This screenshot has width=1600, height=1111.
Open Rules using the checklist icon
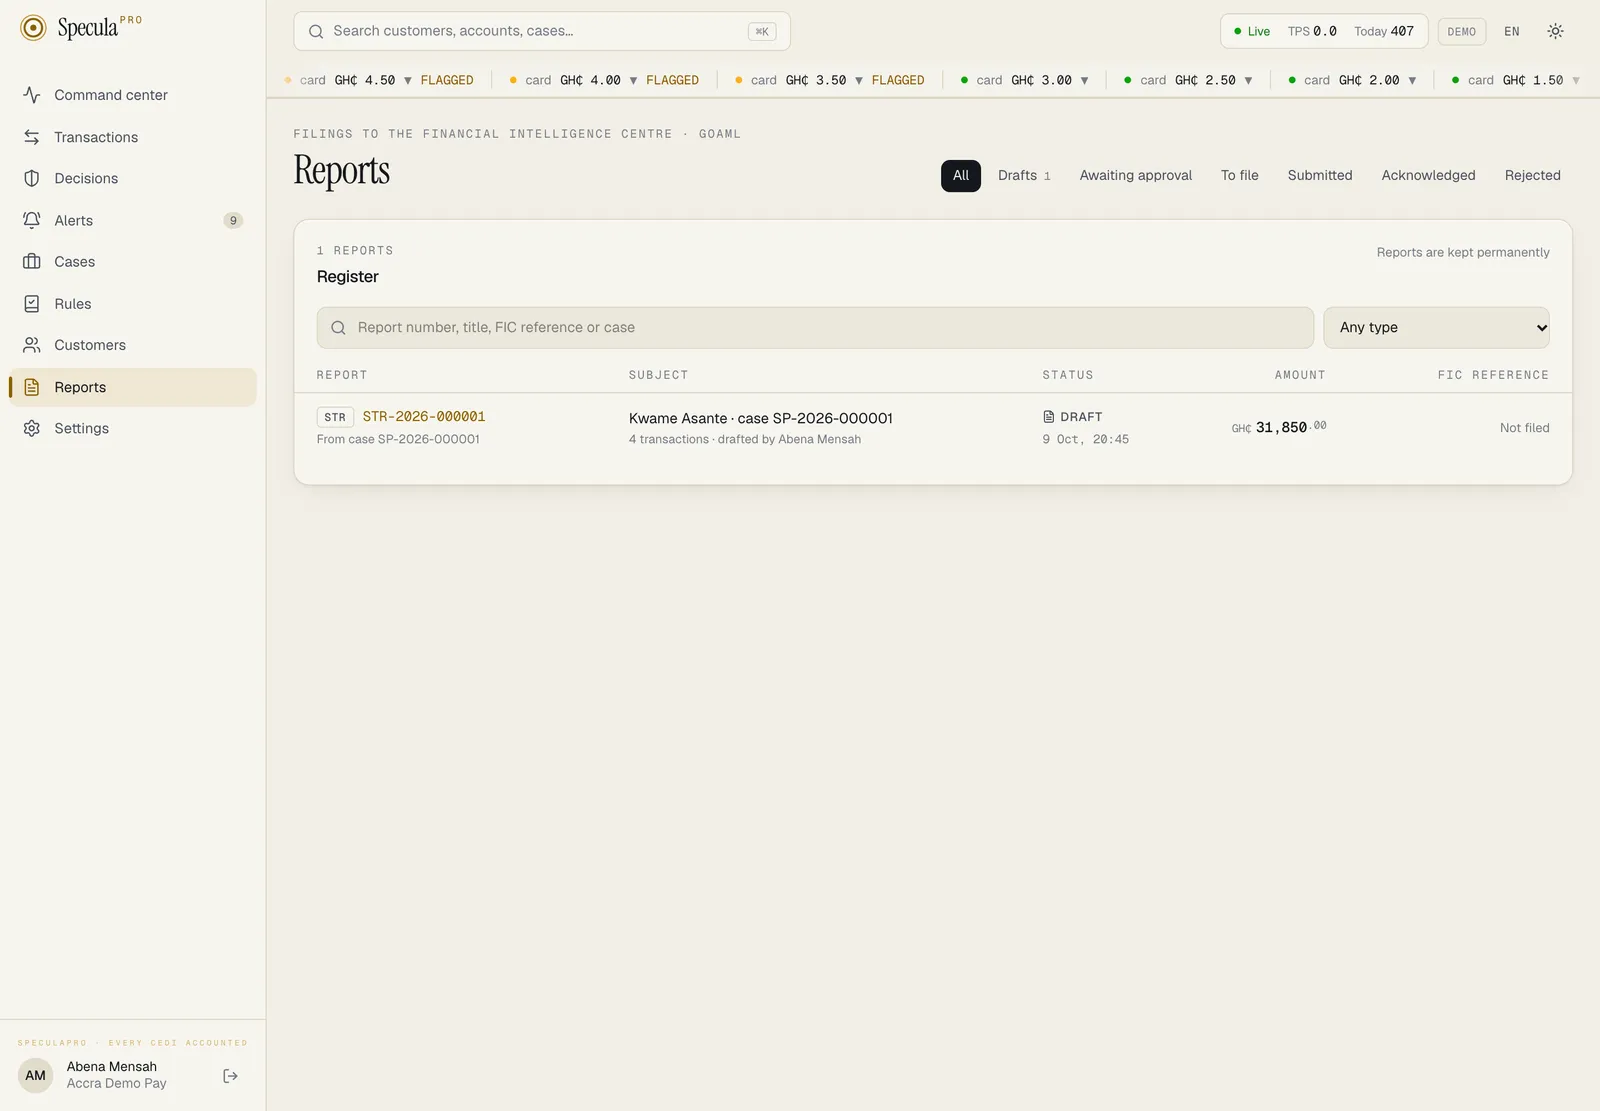tap(32, 304)
